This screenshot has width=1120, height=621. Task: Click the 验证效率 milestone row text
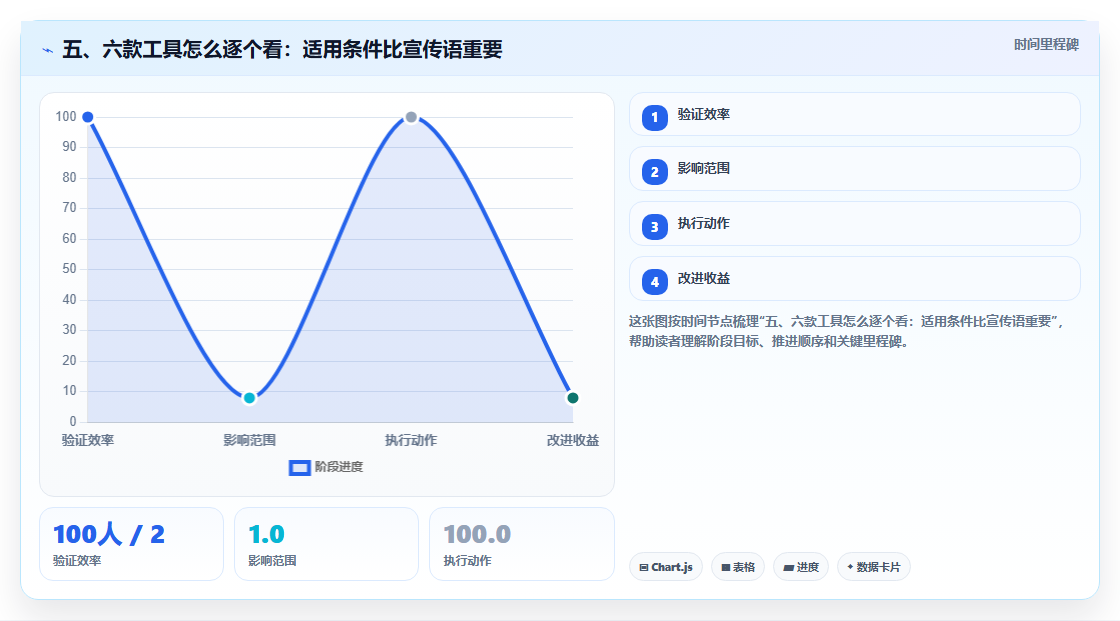click(704, 114)
